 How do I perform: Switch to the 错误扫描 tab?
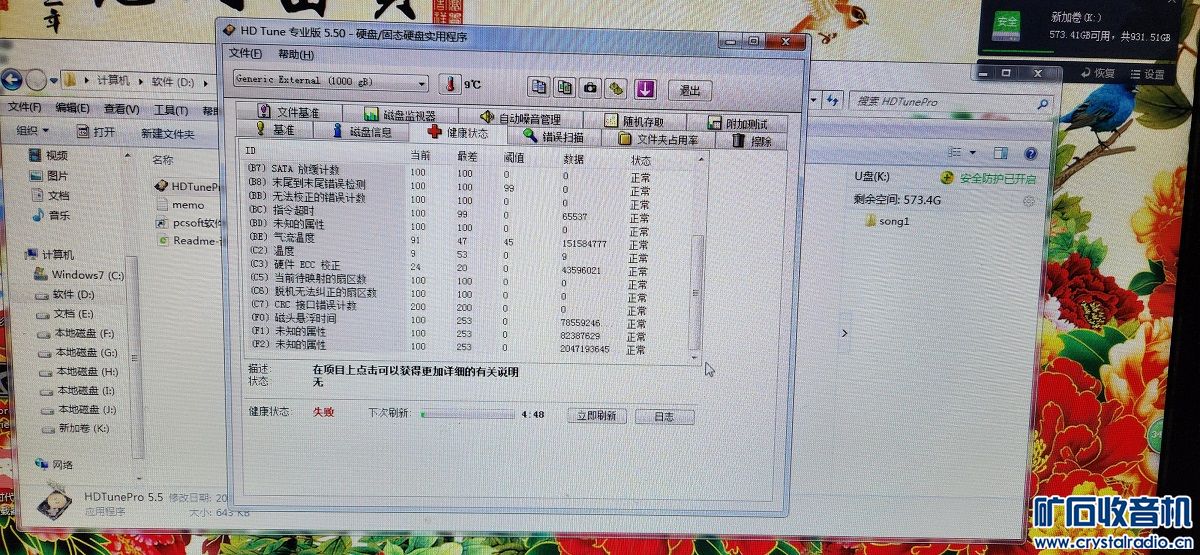tap(552, 137)
